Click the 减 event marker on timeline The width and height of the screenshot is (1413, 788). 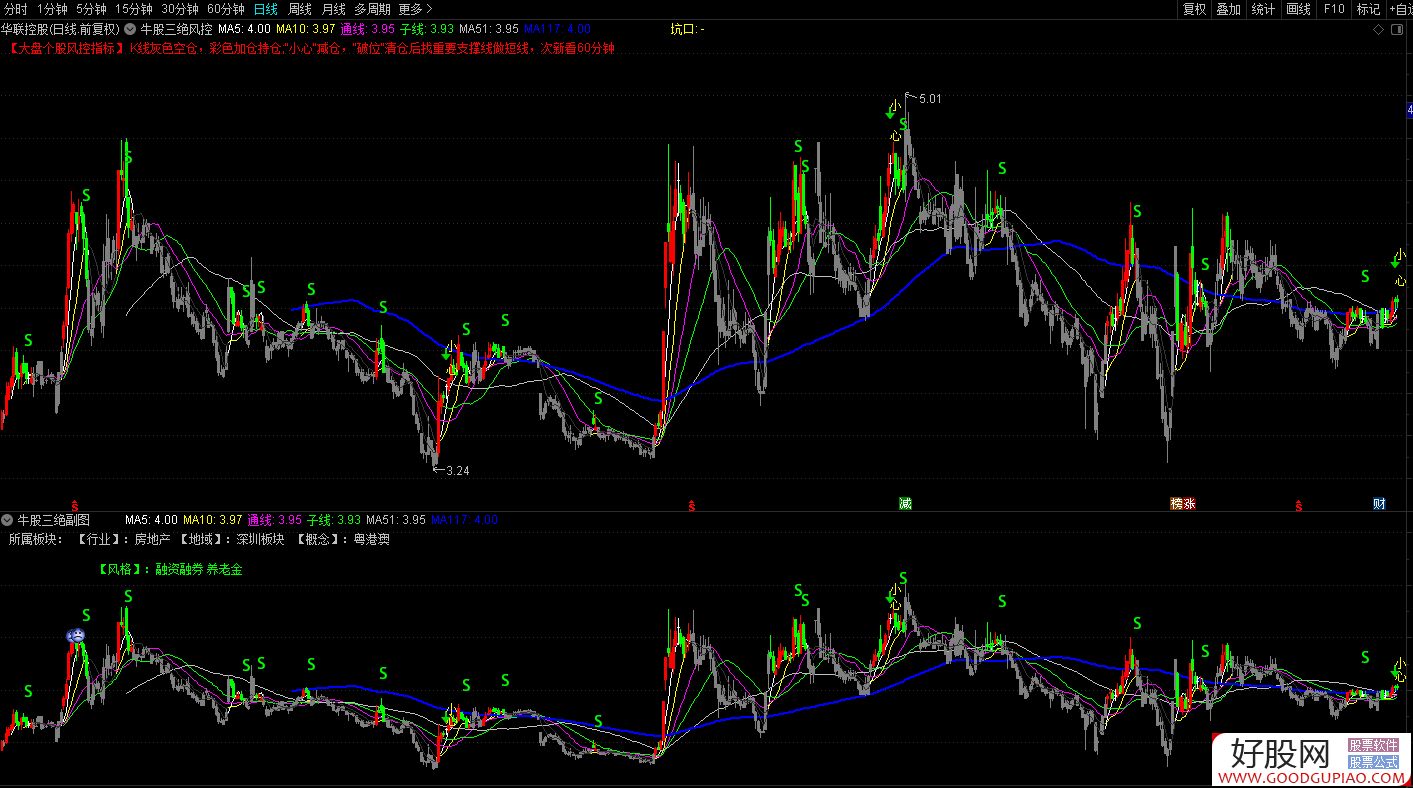pos(905,503)
